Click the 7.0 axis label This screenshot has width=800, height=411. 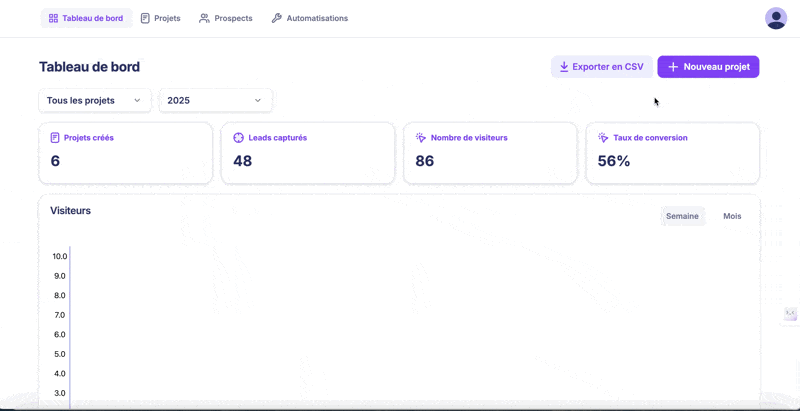coord(60,315)
